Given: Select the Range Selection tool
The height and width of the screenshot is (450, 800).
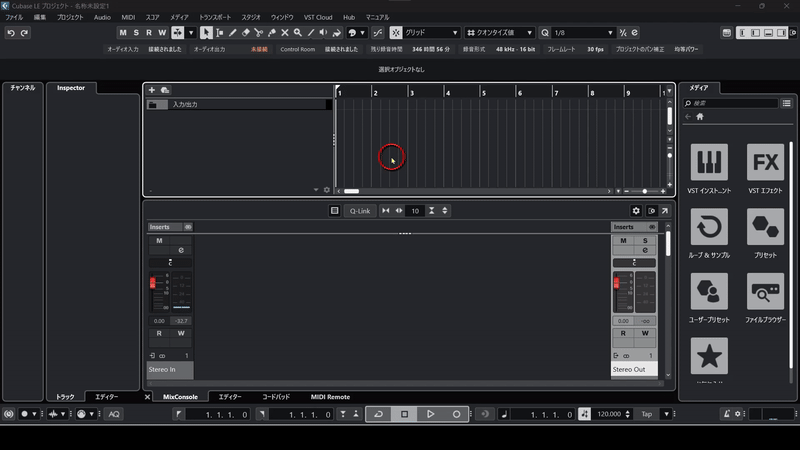Looking at the screenshot, I should click(x=219, y=33).
